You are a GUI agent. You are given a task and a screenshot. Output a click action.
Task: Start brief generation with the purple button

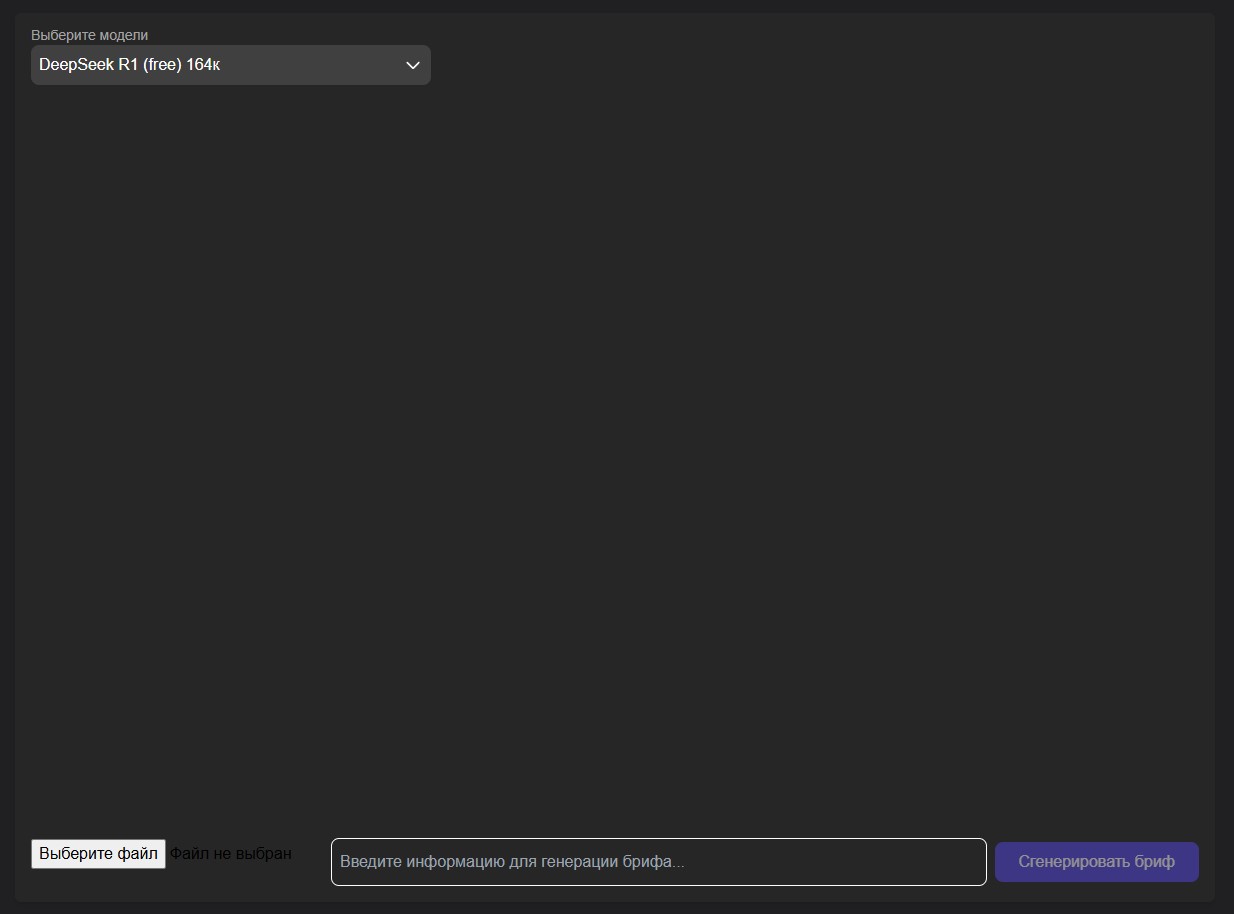[x=1096, y=862]
